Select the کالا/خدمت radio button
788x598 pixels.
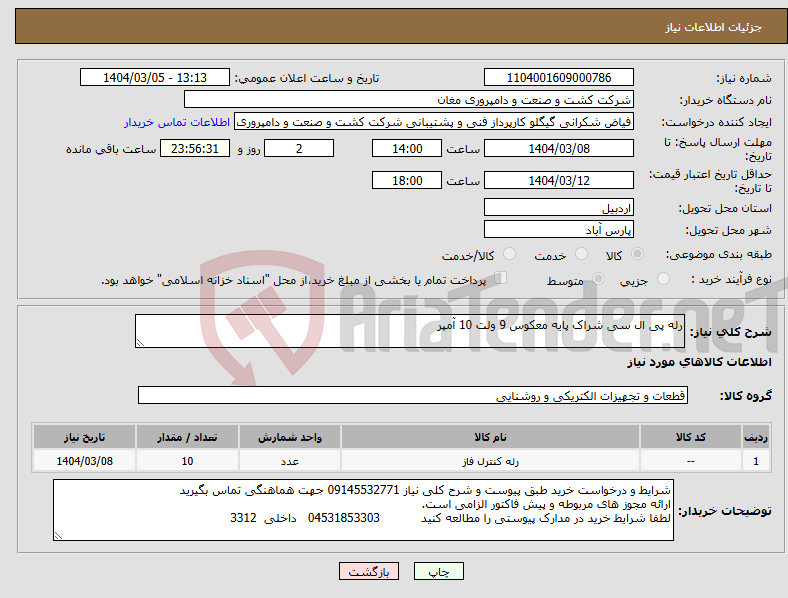click(x=510, y=254)
